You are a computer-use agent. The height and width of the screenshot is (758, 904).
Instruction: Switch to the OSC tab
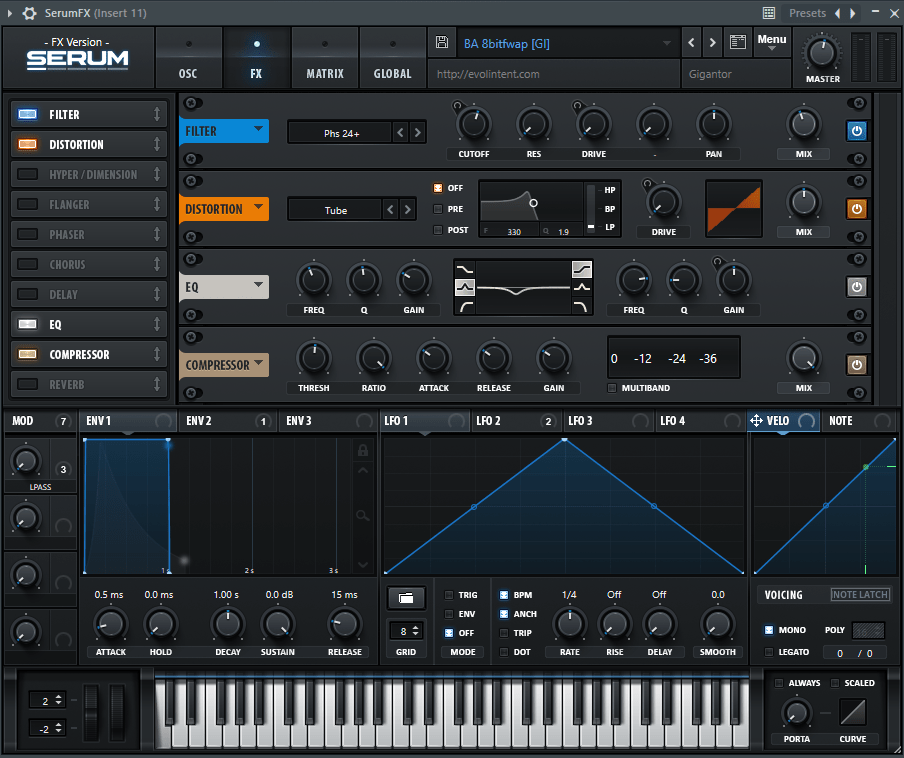tap(188, 59)
